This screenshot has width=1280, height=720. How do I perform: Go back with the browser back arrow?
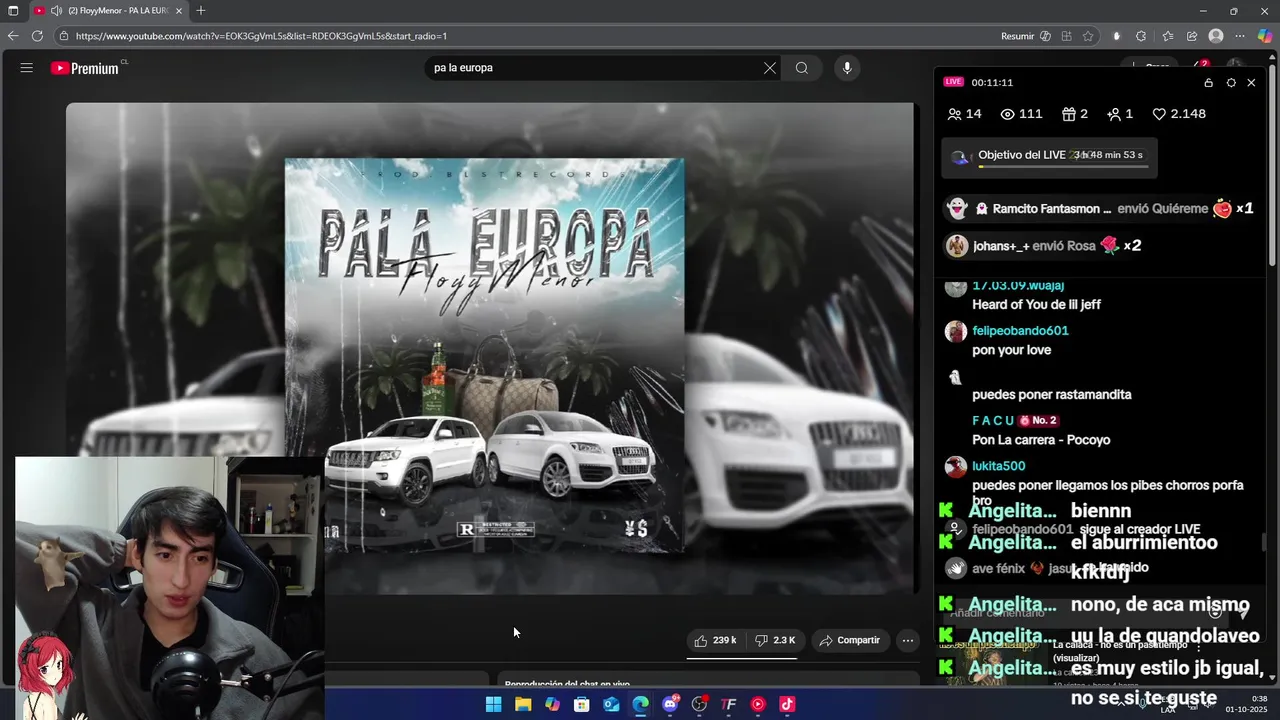[x=13, y=36]
